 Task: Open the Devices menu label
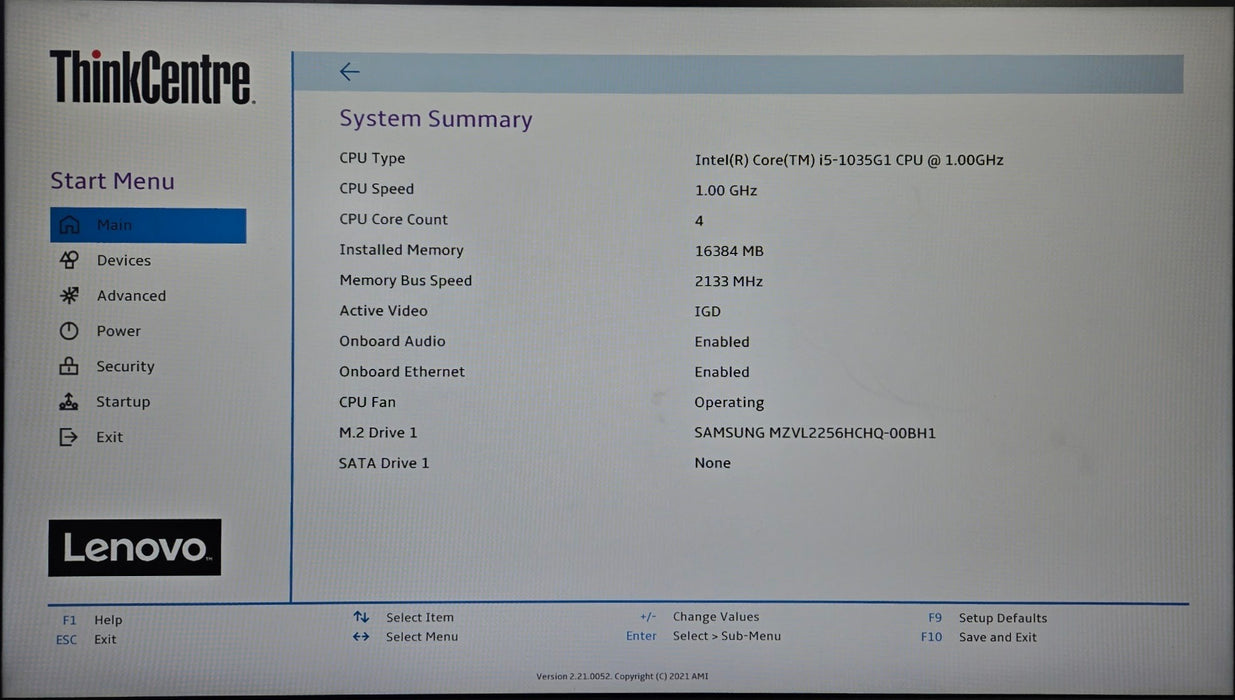(x=124, y=260)
